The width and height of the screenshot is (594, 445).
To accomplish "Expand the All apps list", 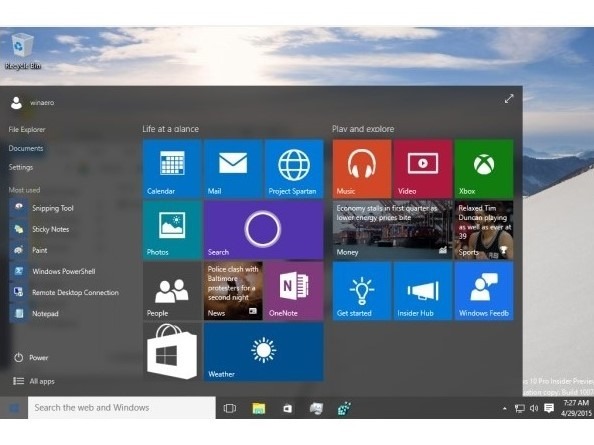I will pos(34,381).
